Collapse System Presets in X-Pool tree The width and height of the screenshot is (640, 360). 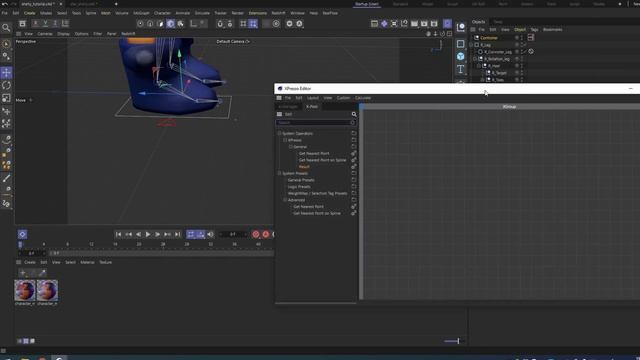280,173
